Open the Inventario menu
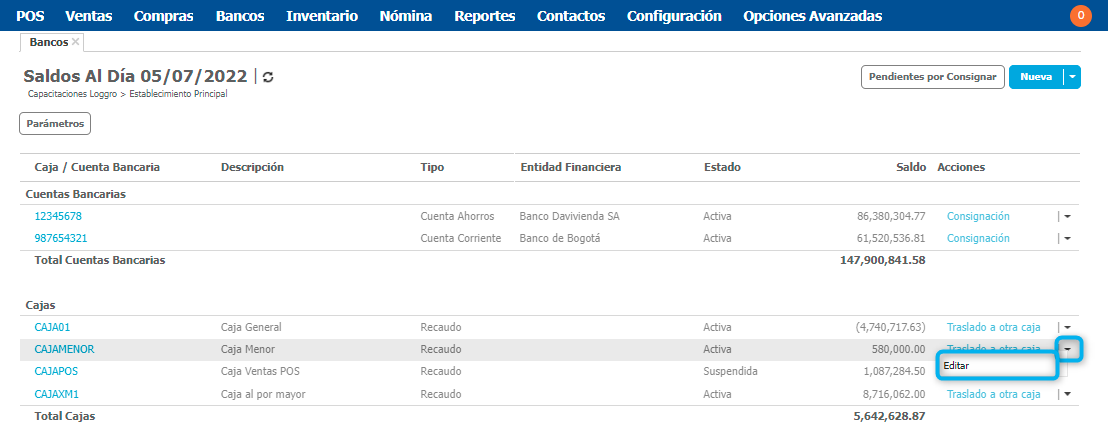Viewport: 1108px width, 436px height. pyautogui.click(x=322, y=16)
